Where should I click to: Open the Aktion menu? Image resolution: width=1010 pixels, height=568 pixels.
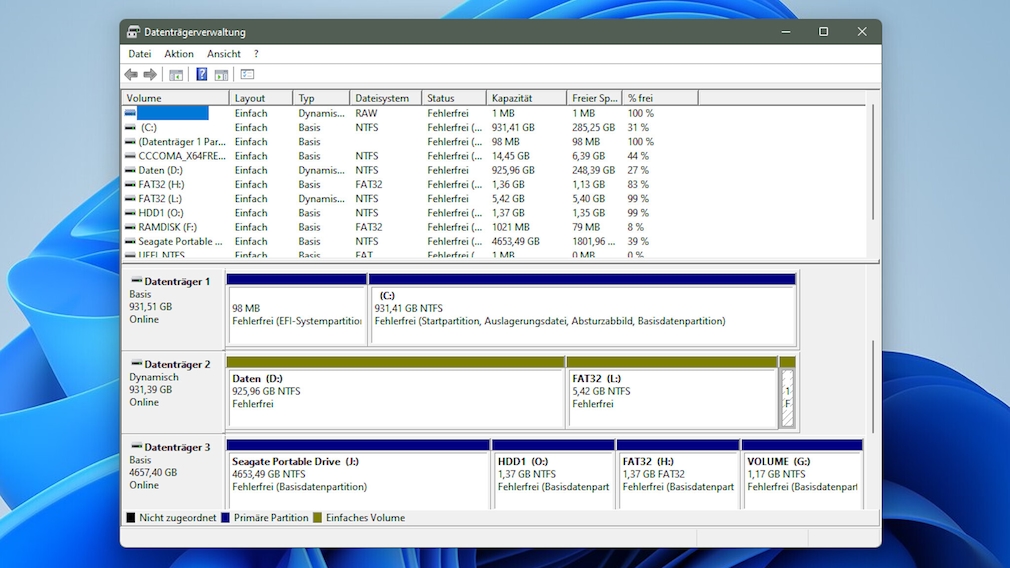[x=179, y=54]
